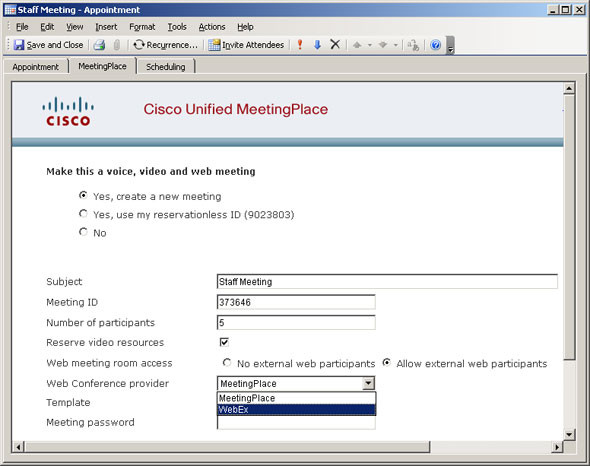590x466 pixels.
Task: Click the Number of participants field
Action: click(296, 323)
